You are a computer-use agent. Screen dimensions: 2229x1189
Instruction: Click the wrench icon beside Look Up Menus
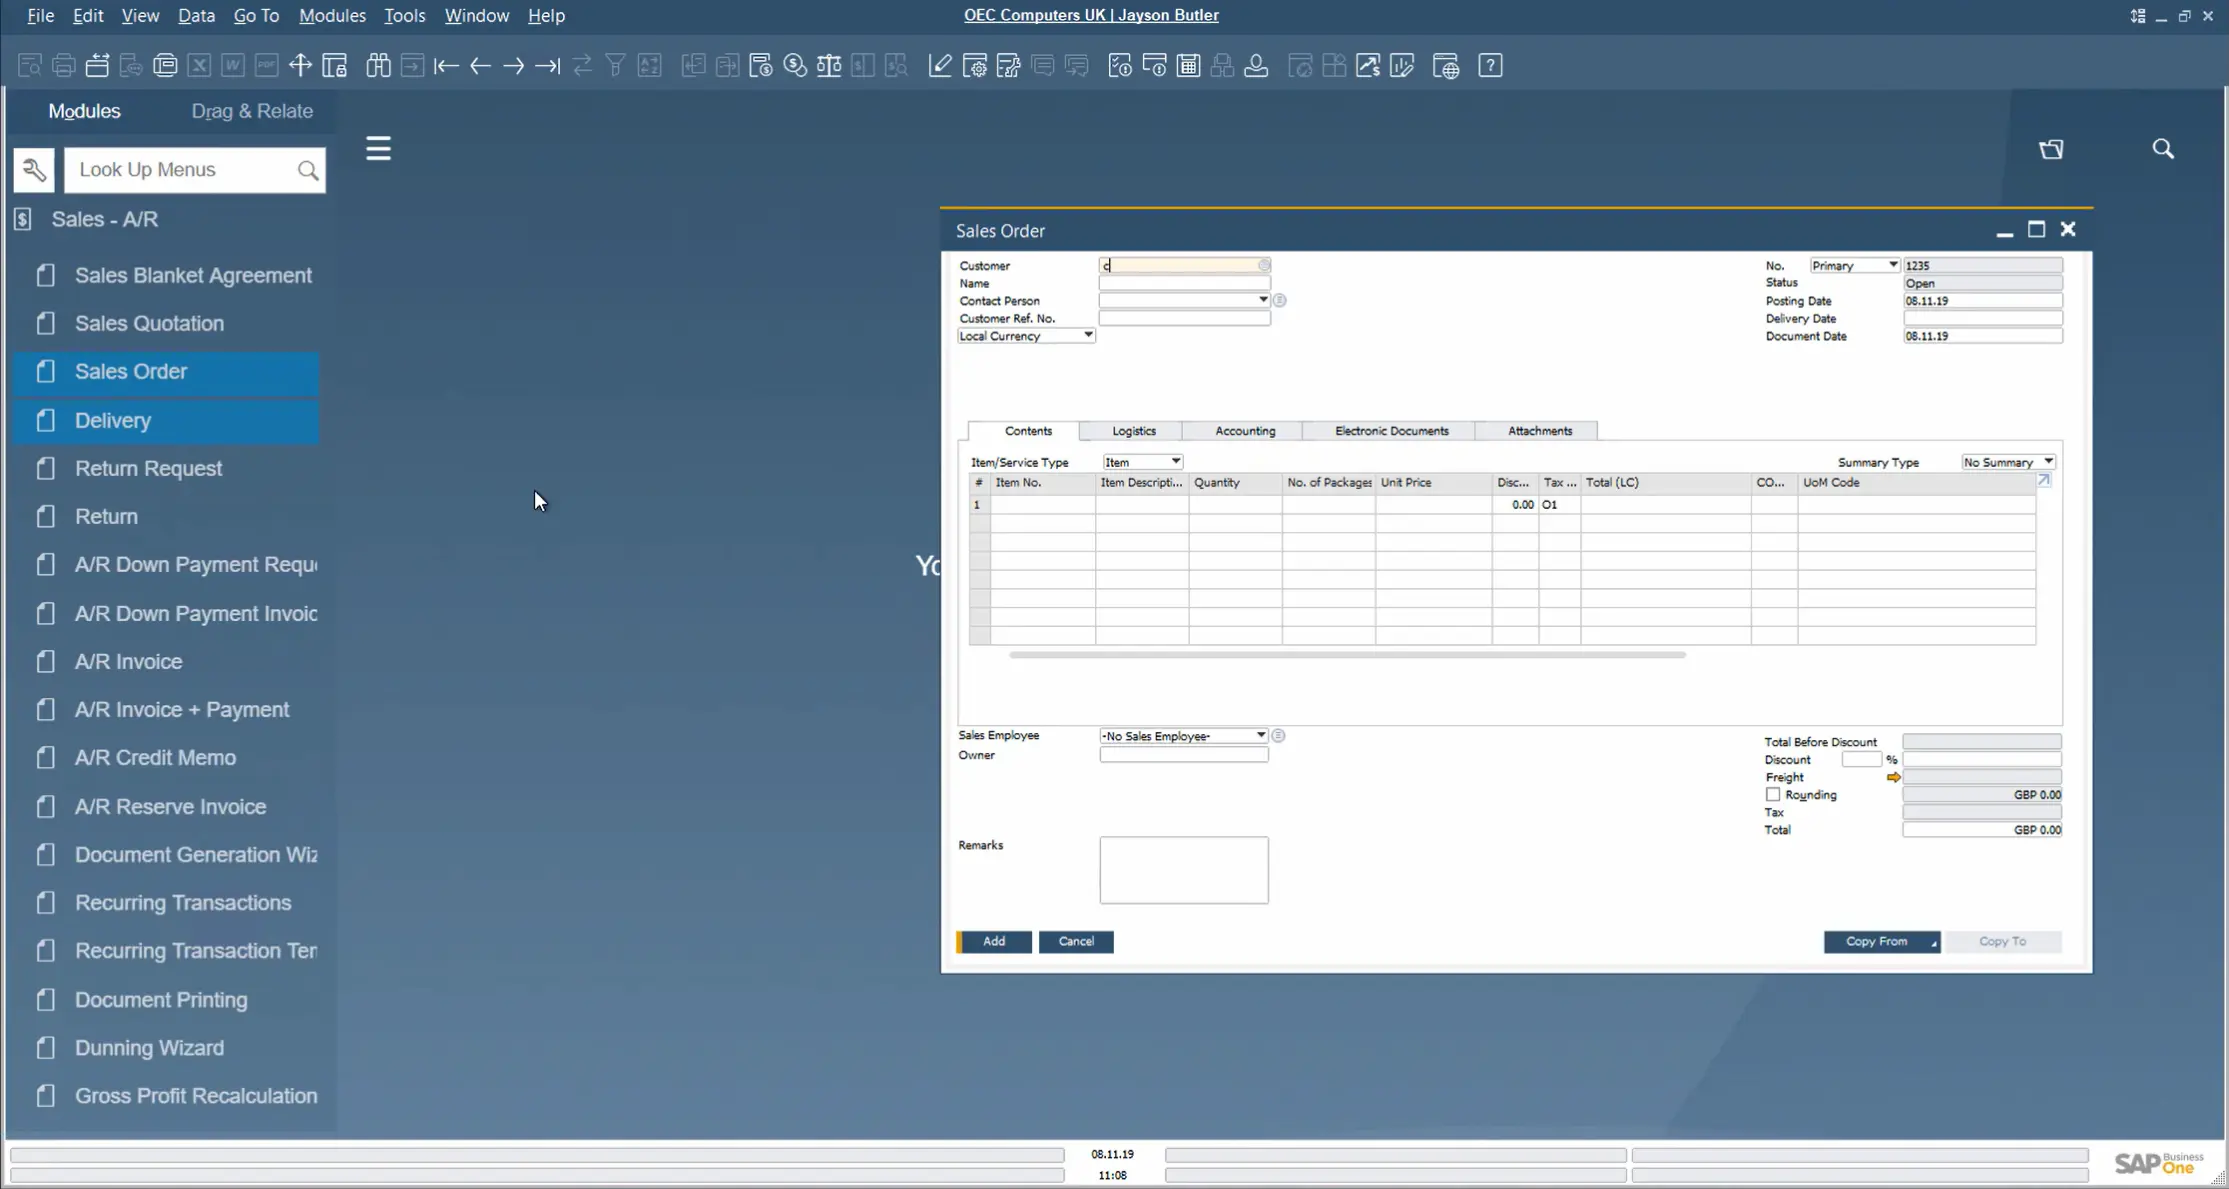point(34,170)
